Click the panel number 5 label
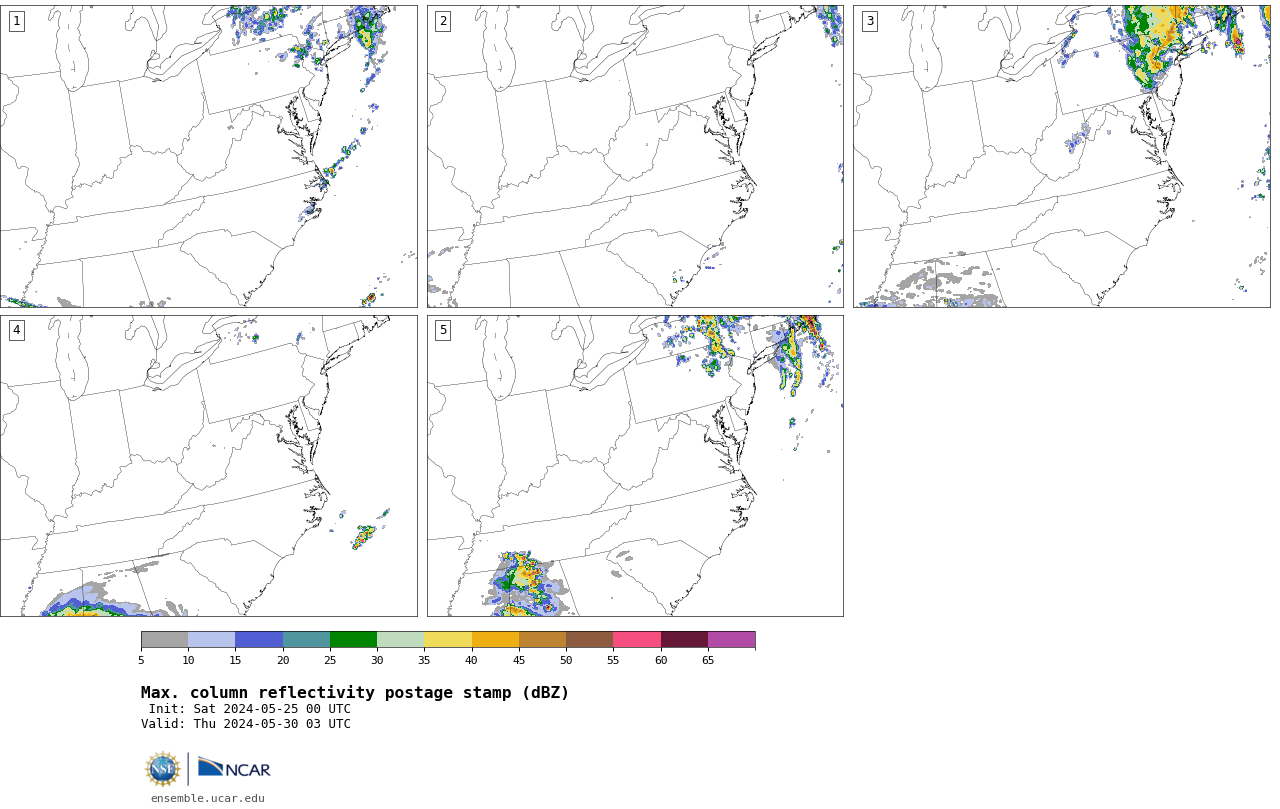 pyautogui.click(x=443, y=330)
